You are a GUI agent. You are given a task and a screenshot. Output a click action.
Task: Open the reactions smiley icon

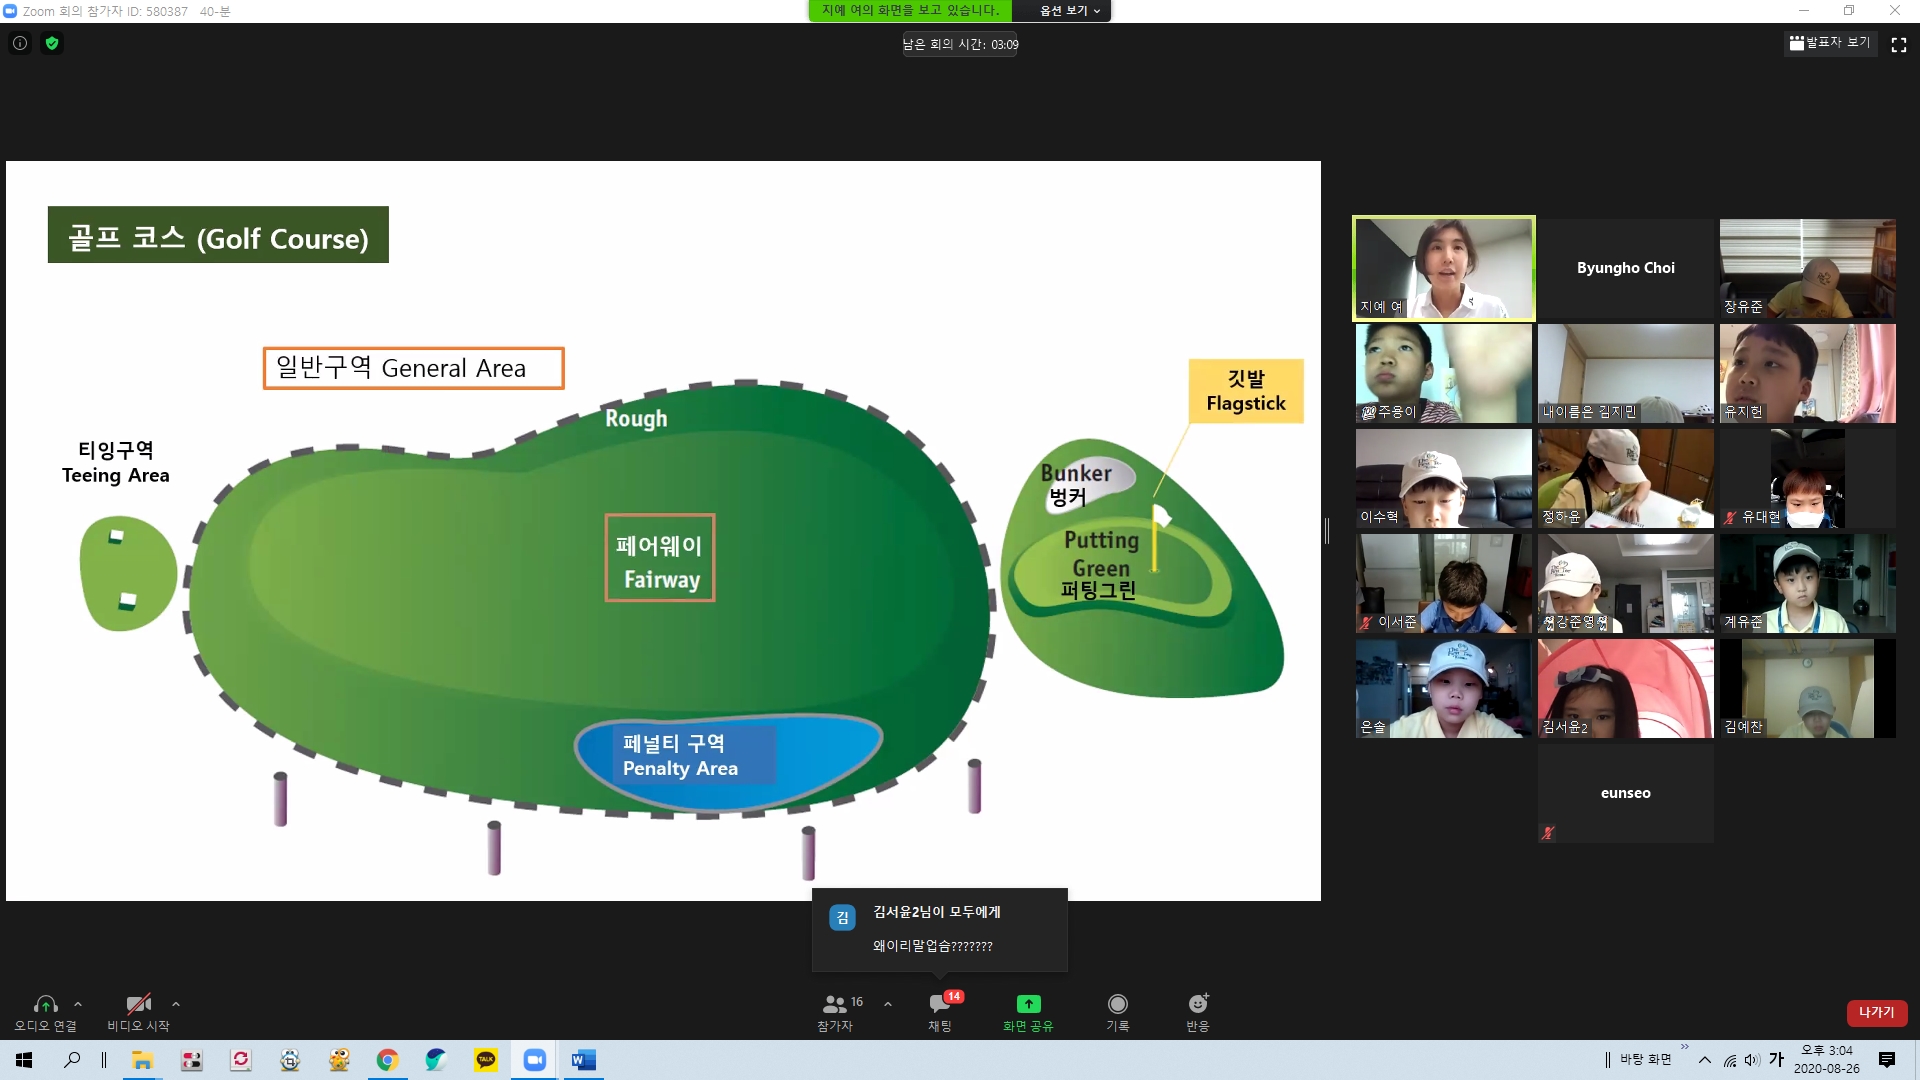1197,1004
